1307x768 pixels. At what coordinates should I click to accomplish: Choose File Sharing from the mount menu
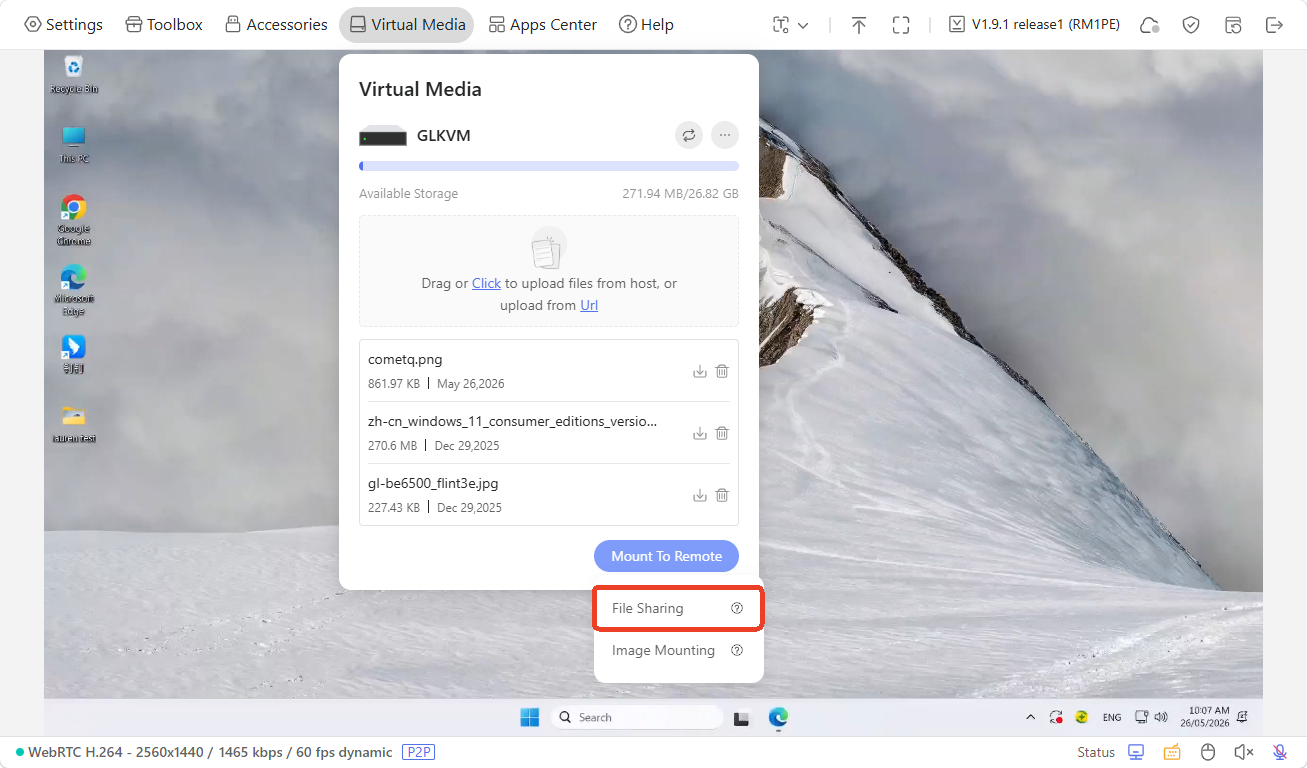(678, 608)
